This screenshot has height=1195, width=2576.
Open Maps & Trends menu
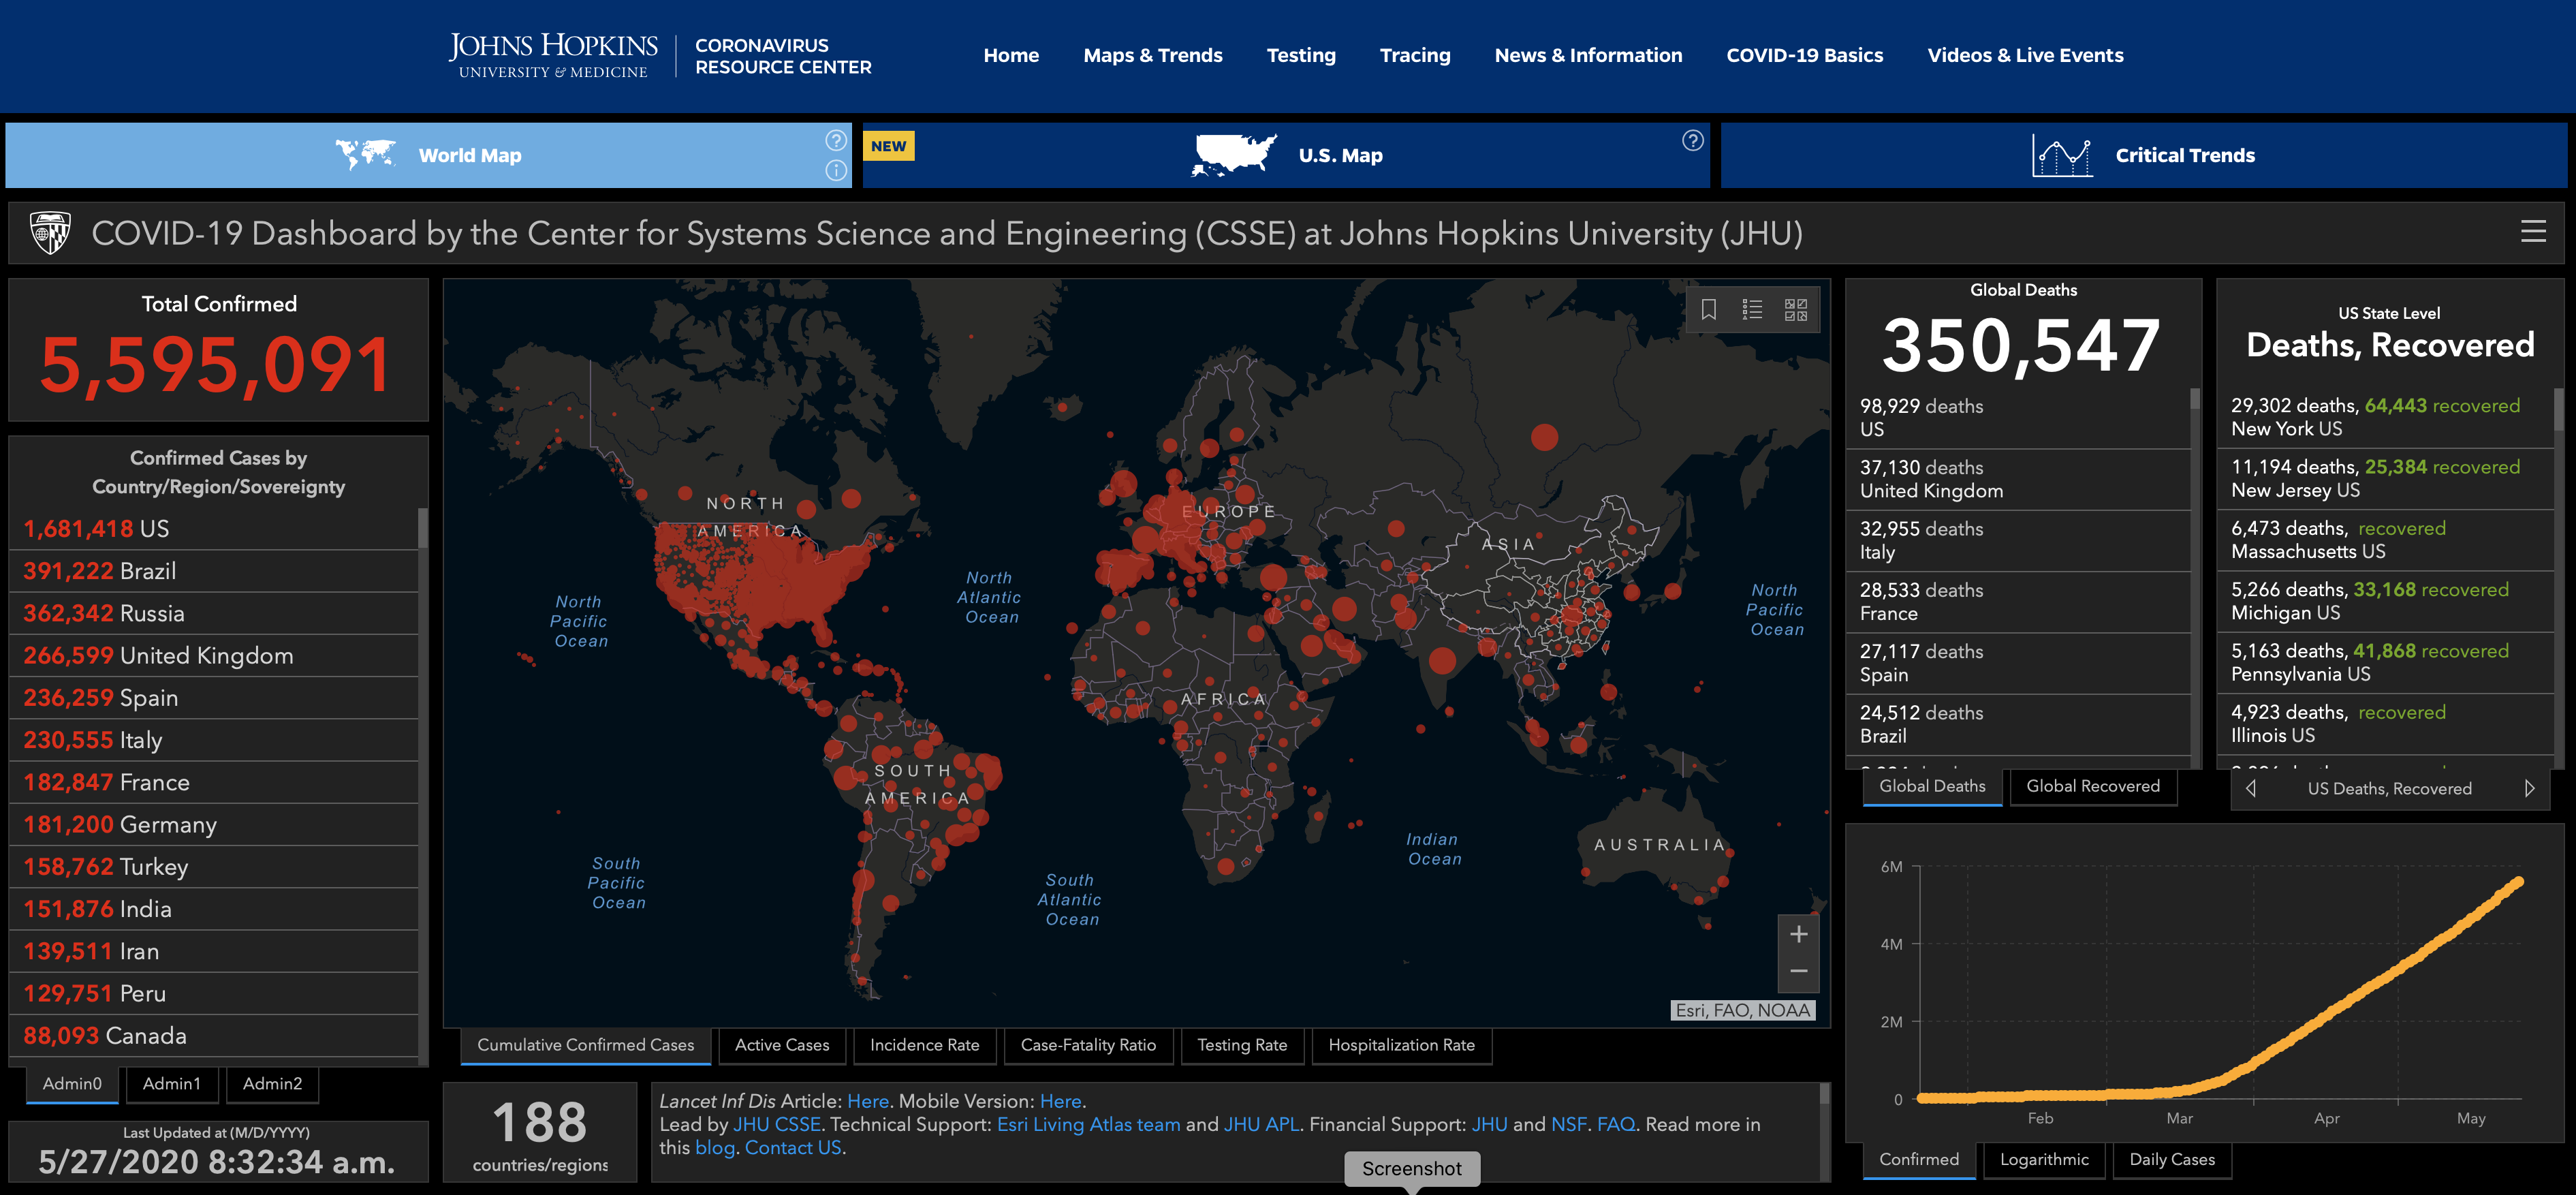pyautogui.click(x=1153, y=55)
